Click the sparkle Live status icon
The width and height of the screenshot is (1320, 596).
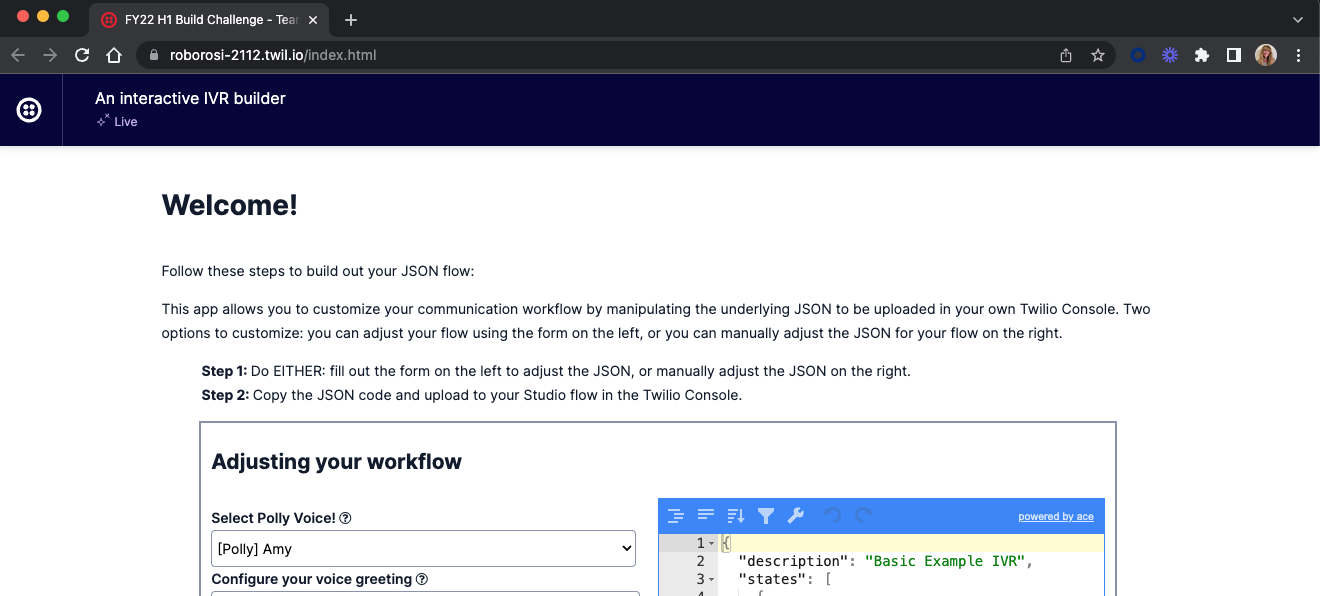102,121
